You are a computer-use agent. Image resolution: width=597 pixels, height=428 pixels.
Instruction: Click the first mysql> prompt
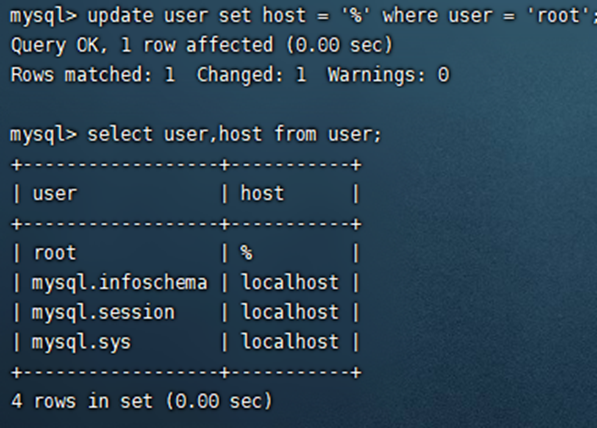[x=43, y=16]
